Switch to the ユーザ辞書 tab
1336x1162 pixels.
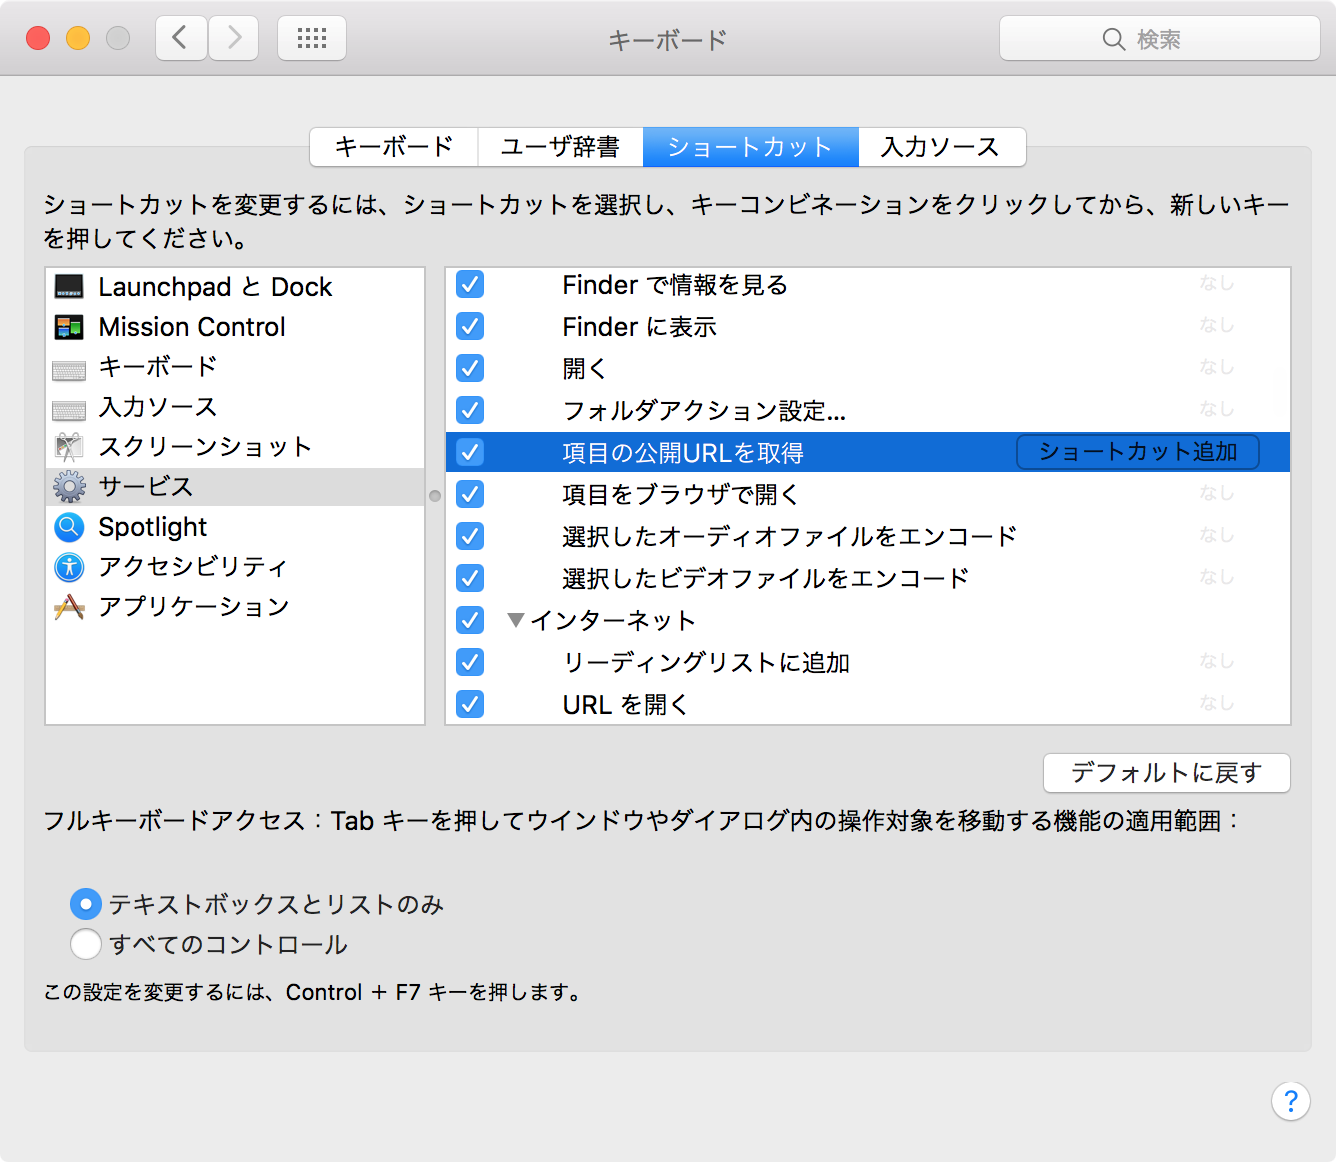[x=560, y=147]
